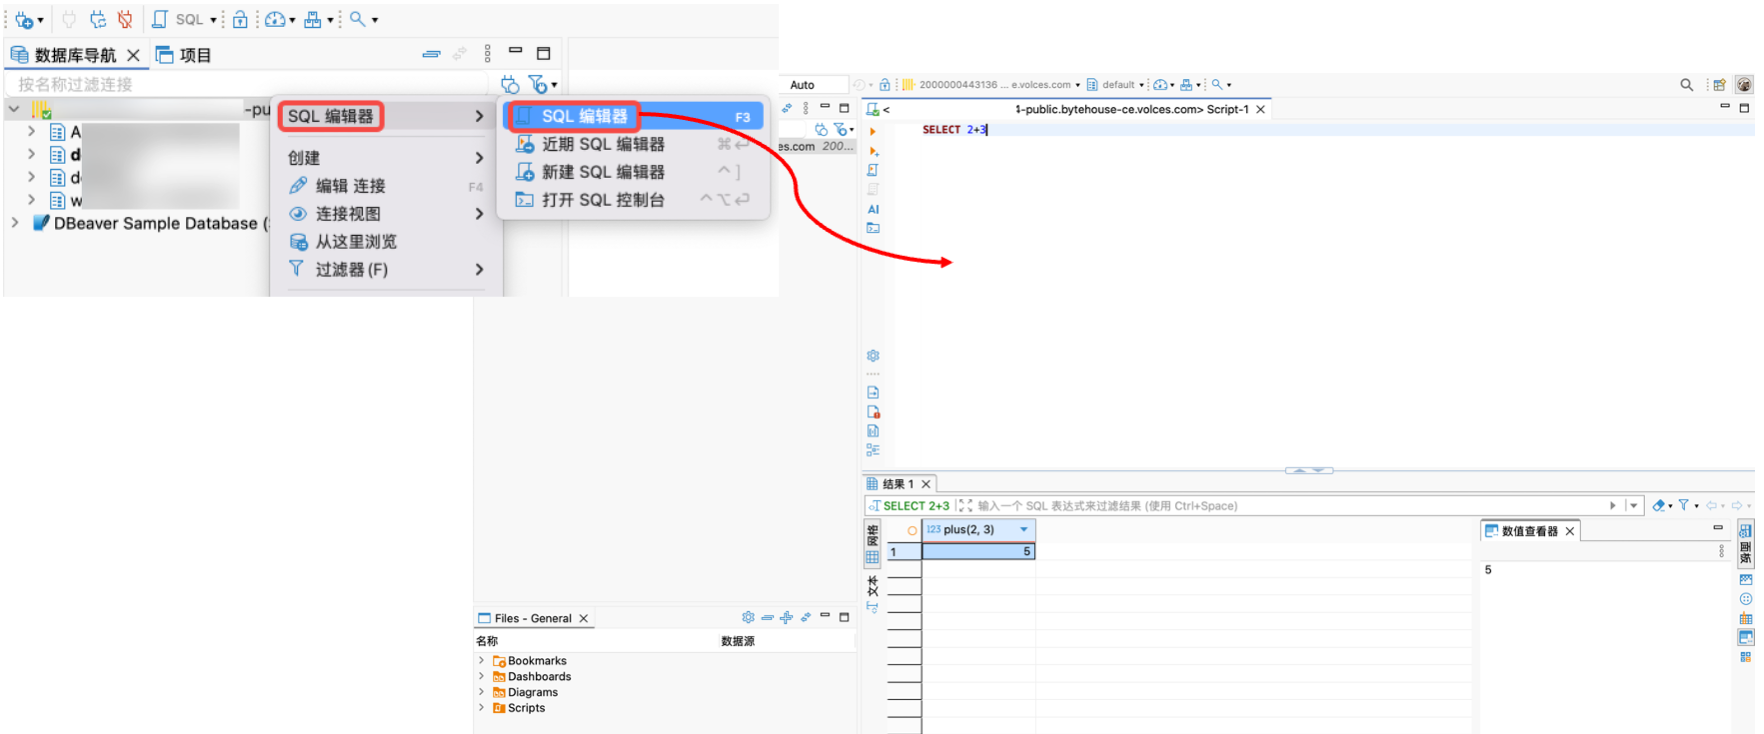Screen dimensions: 1764x734
Task: Click the editor settings gear icon
Action: (x=873, y=356)
